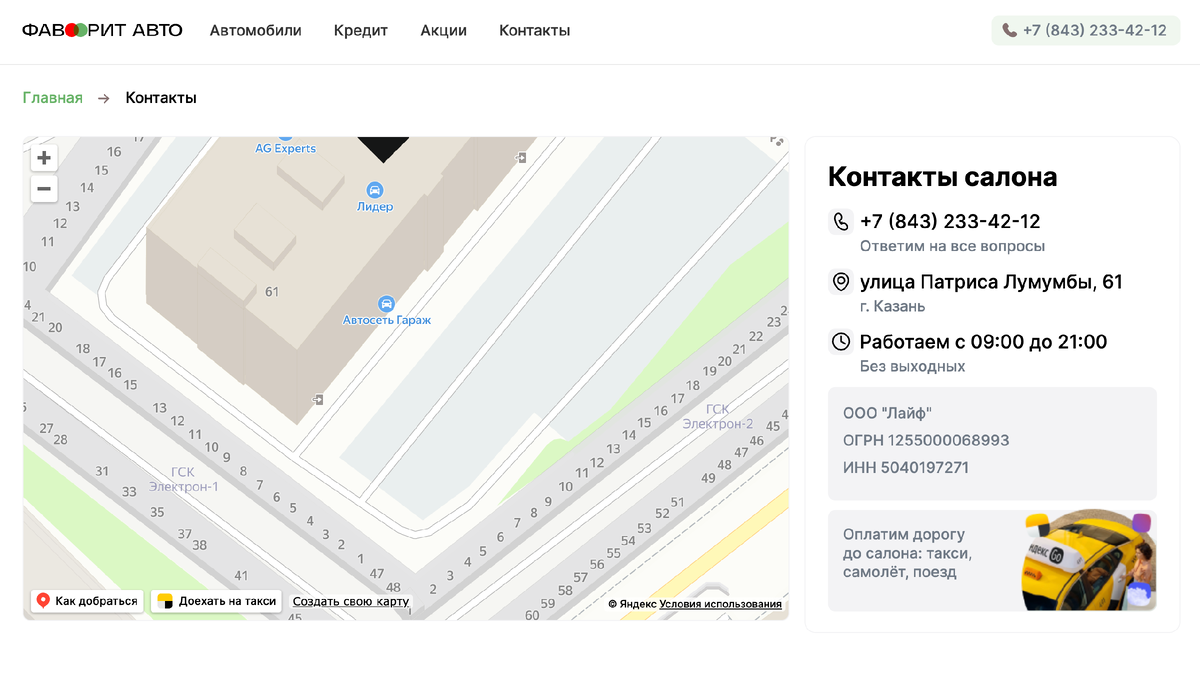The image size is (1200, 680).
Task: Click the Как добраться button
Action: point(86,600)
